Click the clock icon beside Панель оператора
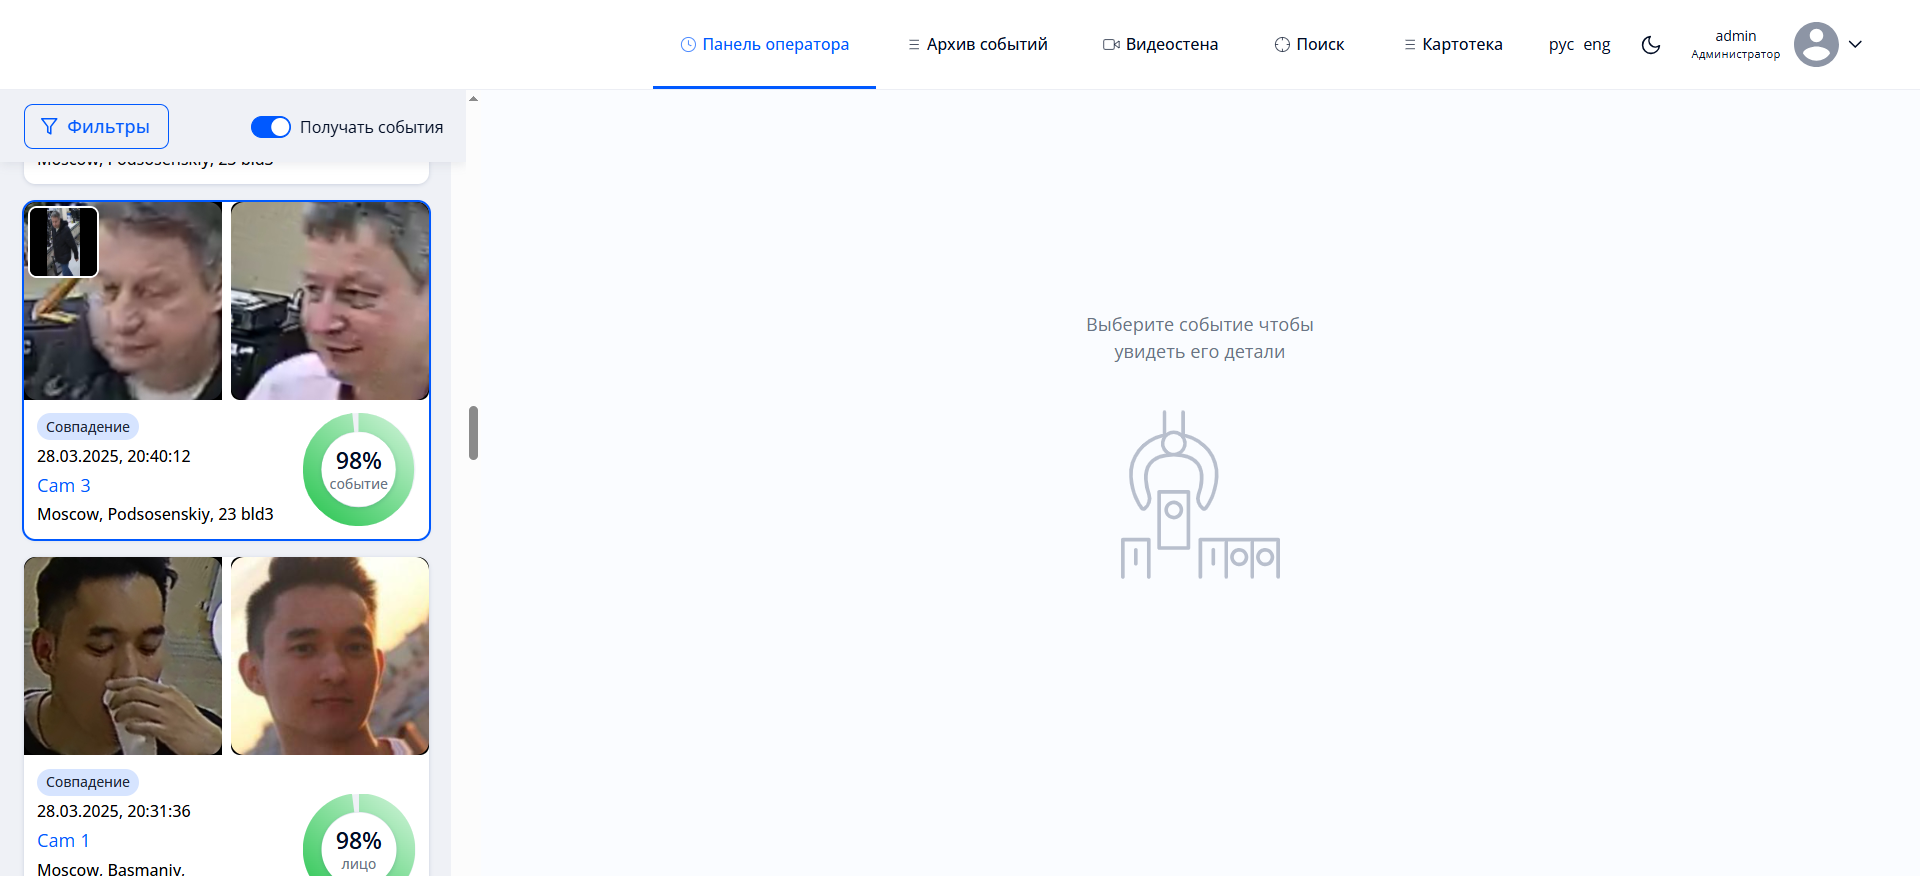 688,45
